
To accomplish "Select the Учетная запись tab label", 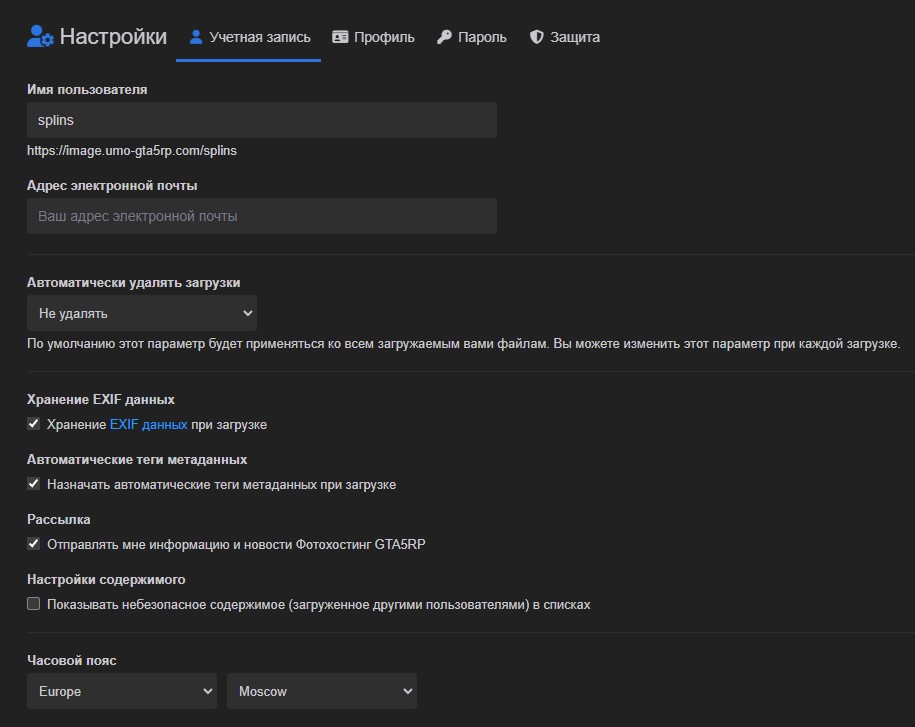I will tap(260, 37).
